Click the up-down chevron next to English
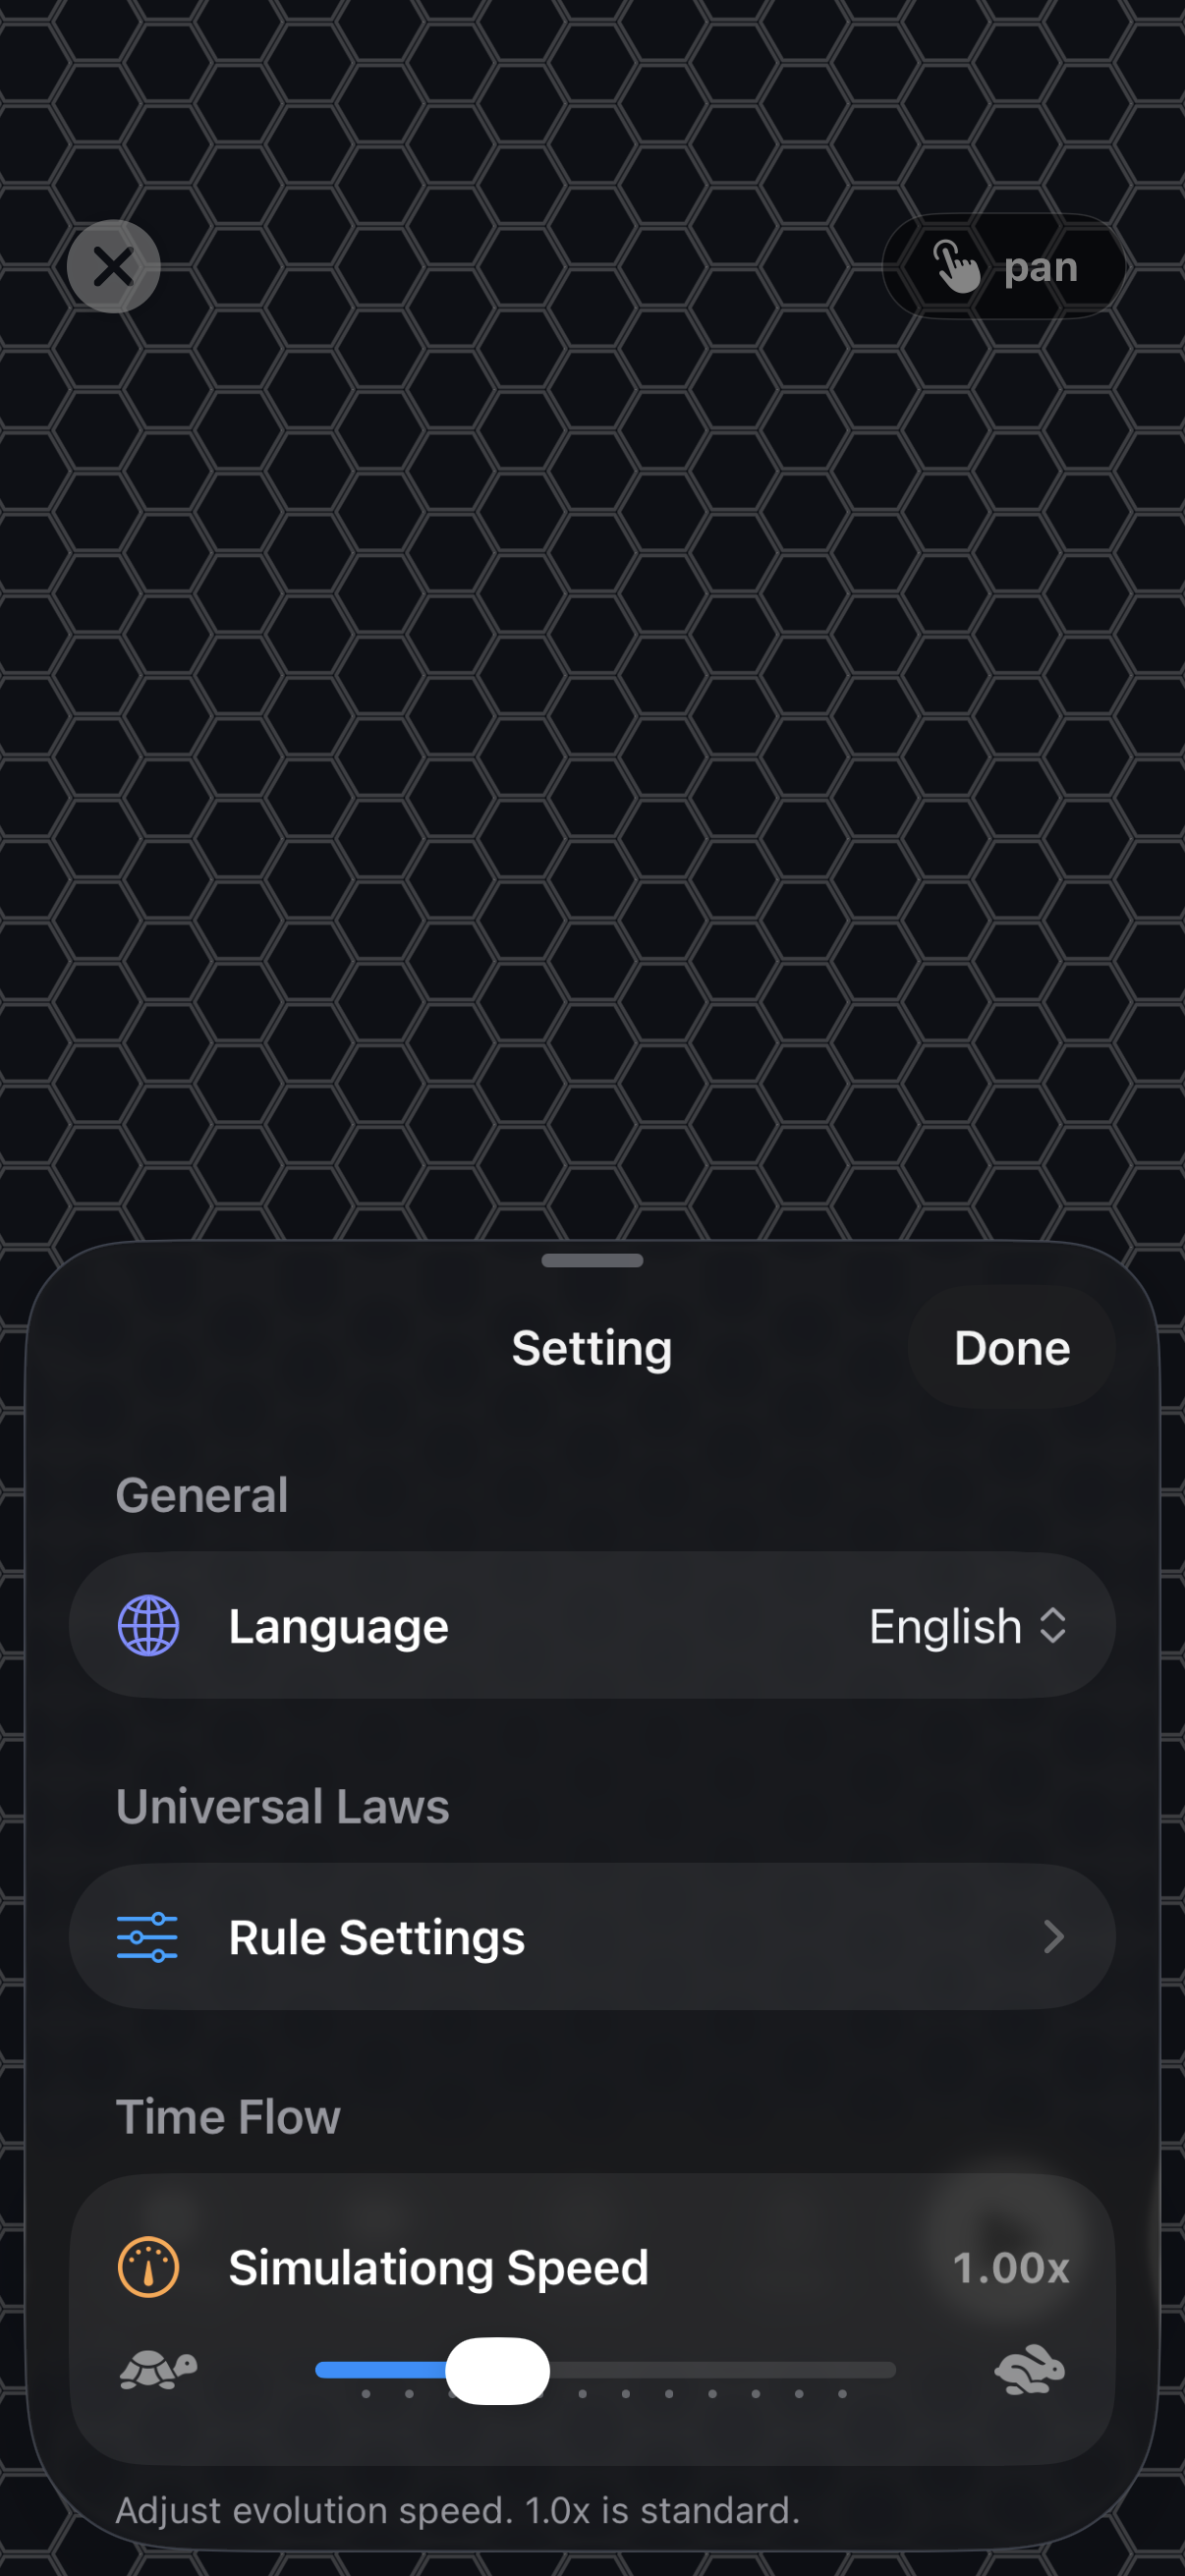This screenshot has width=1185, height=2576. click(x=1052, y=1625)
